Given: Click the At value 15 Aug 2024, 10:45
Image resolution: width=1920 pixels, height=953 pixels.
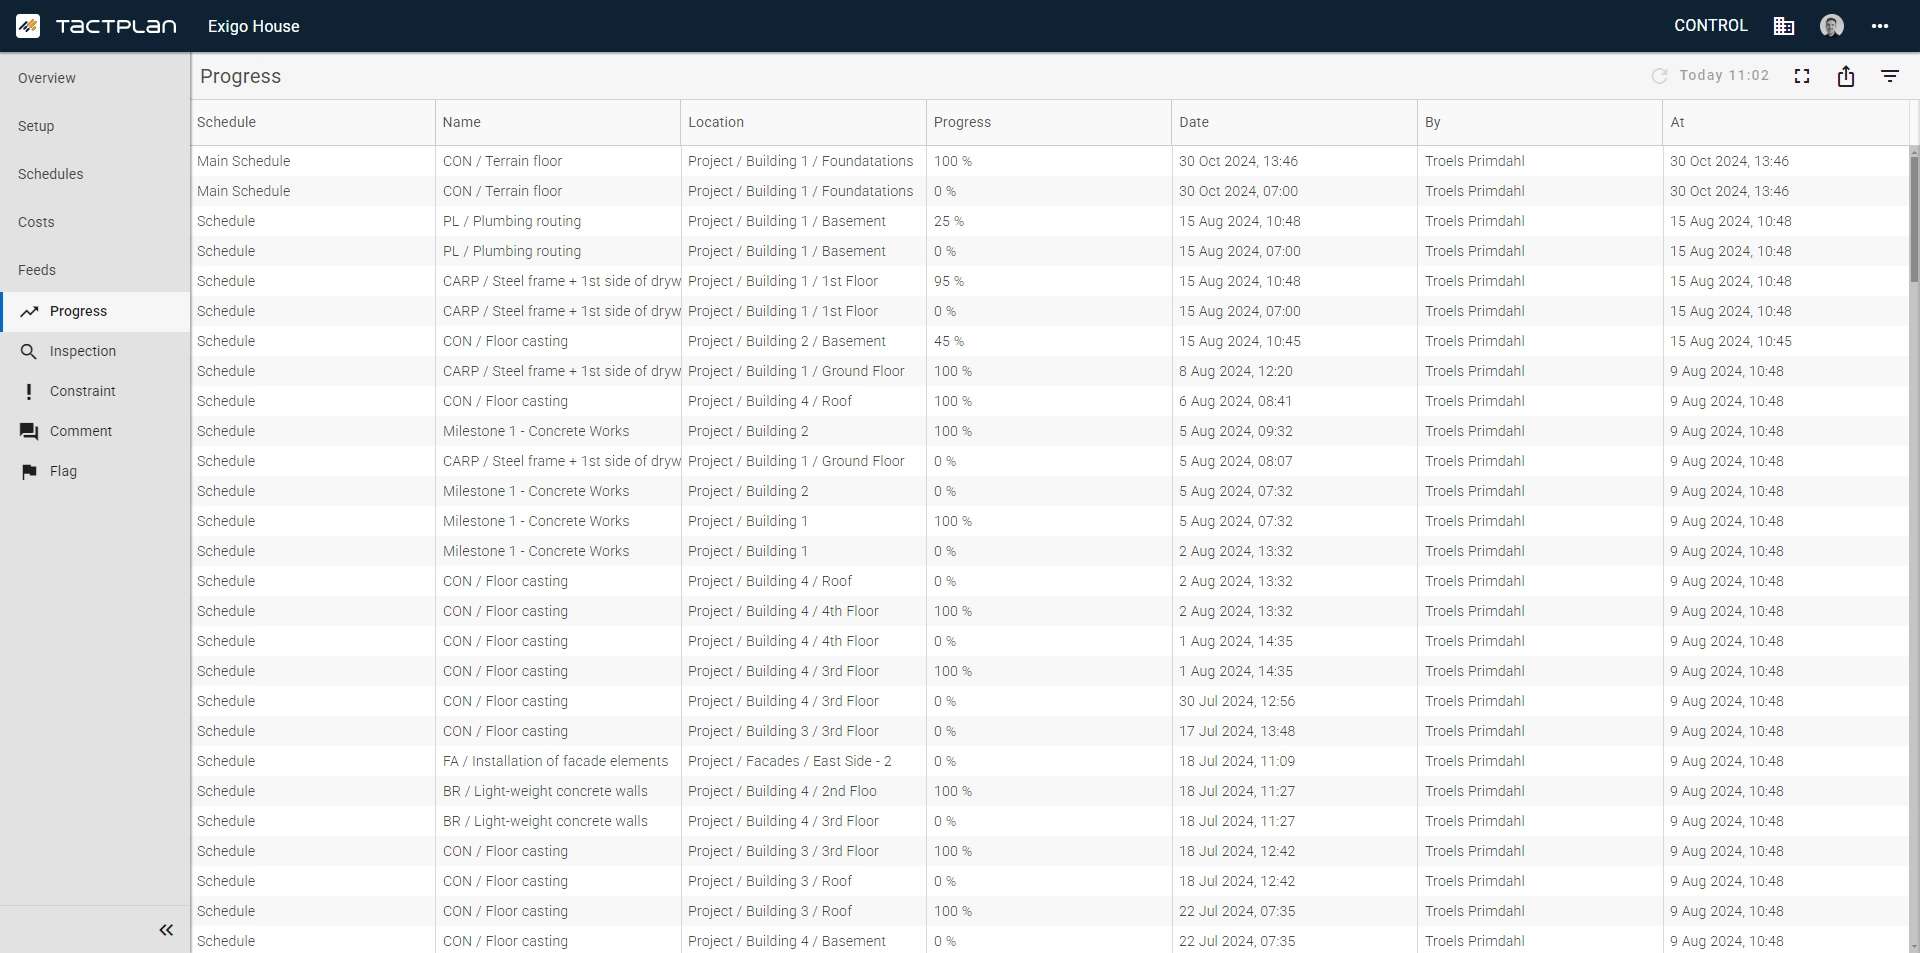Looking at the screenshot, I should [1731, 341].
